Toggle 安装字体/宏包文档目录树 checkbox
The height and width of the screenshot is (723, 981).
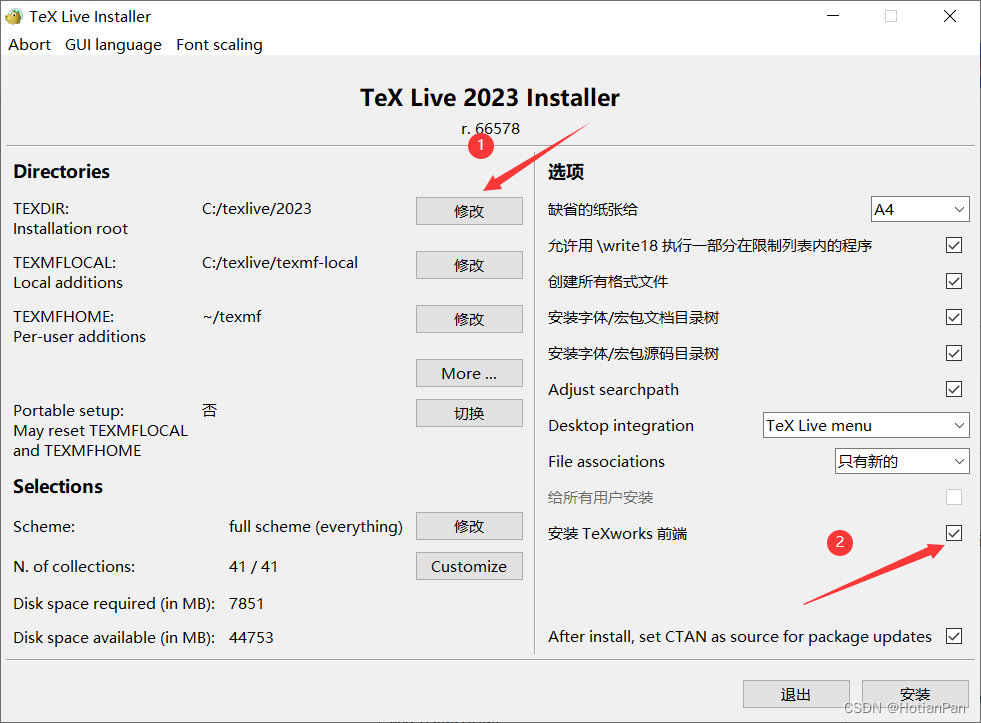[953, 317]
